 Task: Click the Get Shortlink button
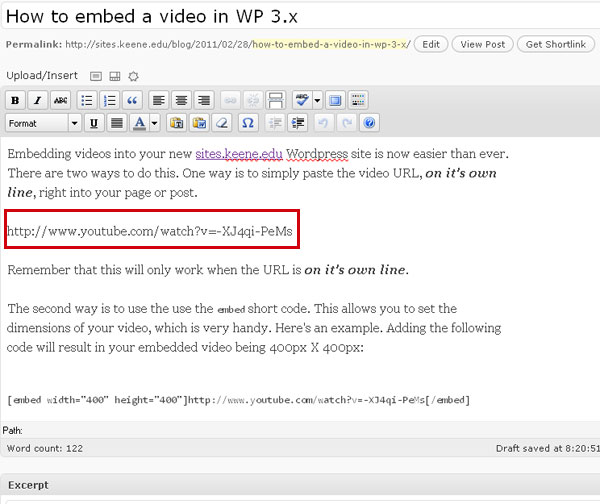tap(556, 44)
